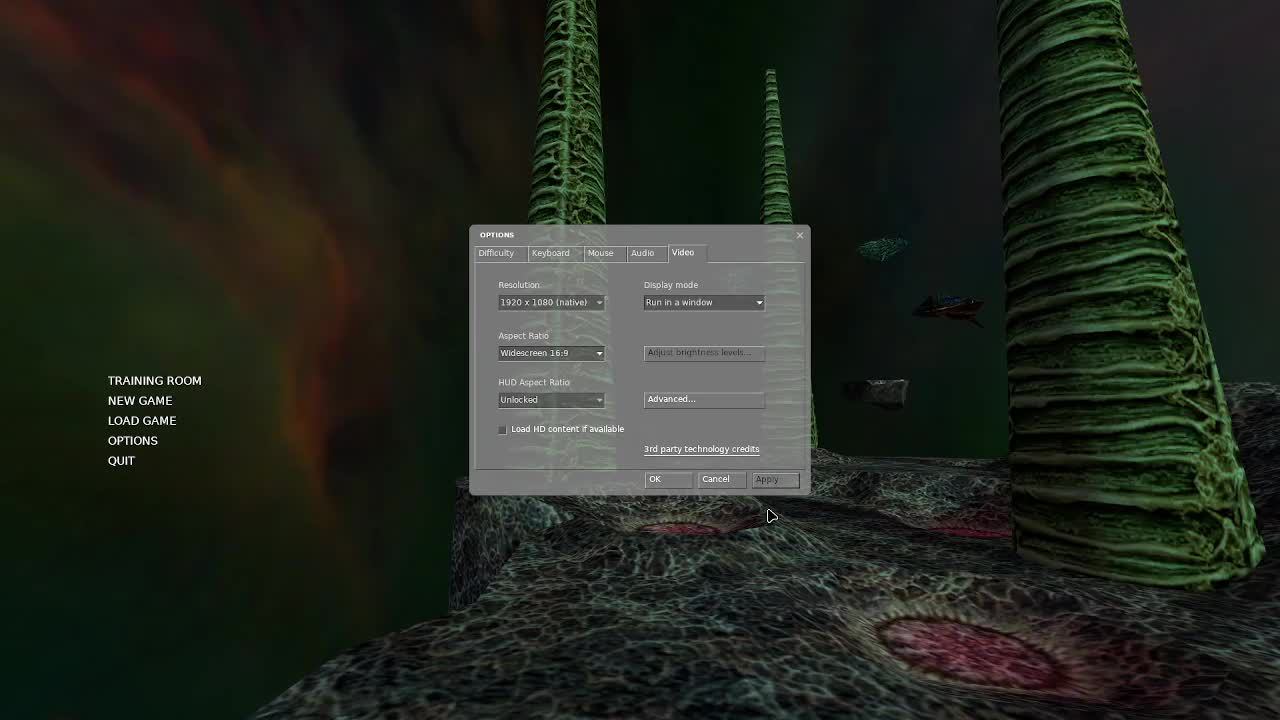Choose Load Game in main menu
The image size is (1280, 720).
click(x=142, y=421)
